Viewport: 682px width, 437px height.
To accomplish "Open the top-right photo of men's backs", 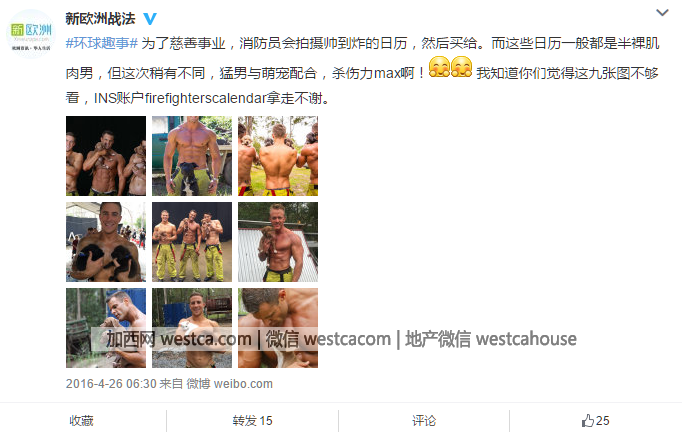I will (x=278, y=156).
